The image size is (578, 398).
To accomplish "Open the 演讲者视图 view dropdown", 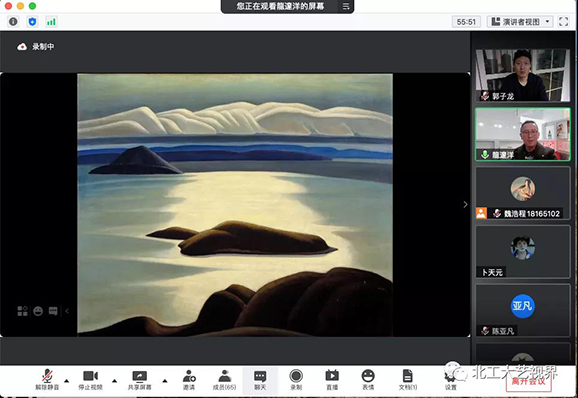I will [520, 22].
